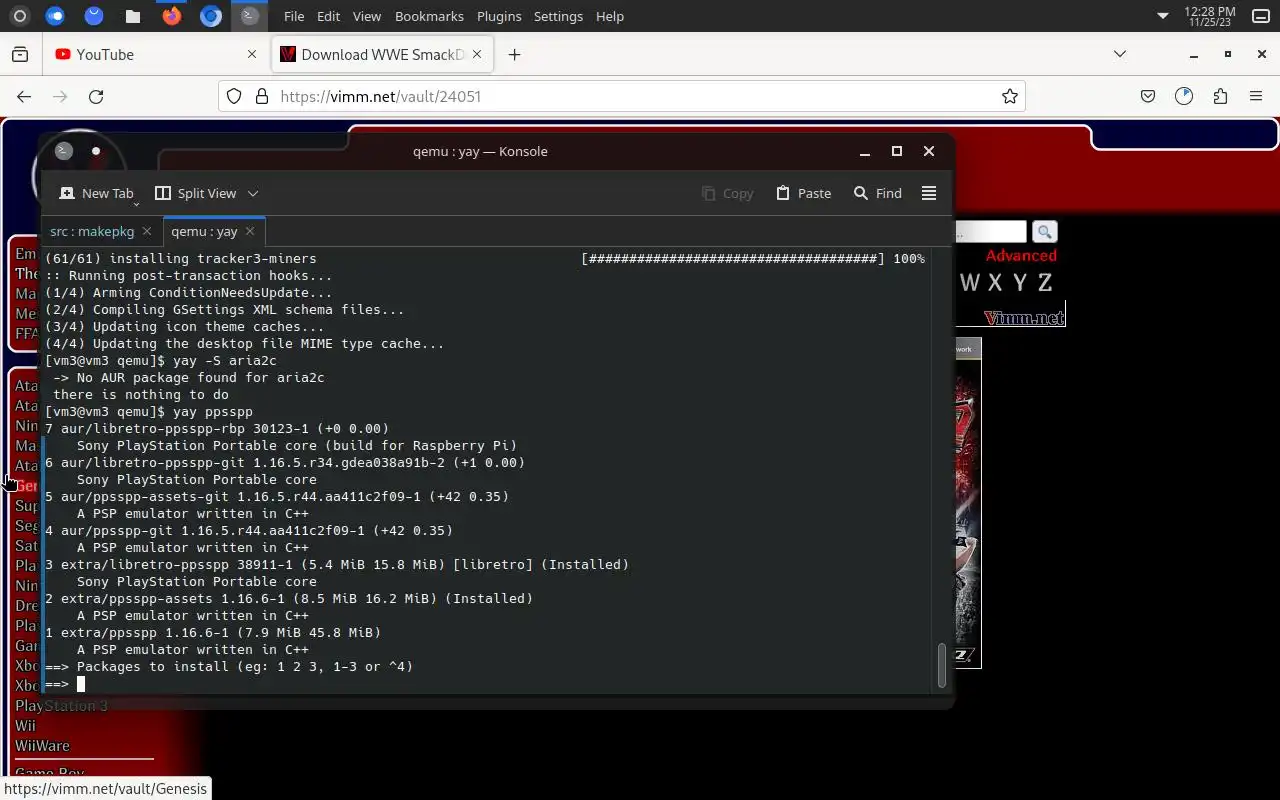This screenshot has width=1280, height=800.
Task: Close the qemu : yay Konsole tab
Action: [250, 231]
